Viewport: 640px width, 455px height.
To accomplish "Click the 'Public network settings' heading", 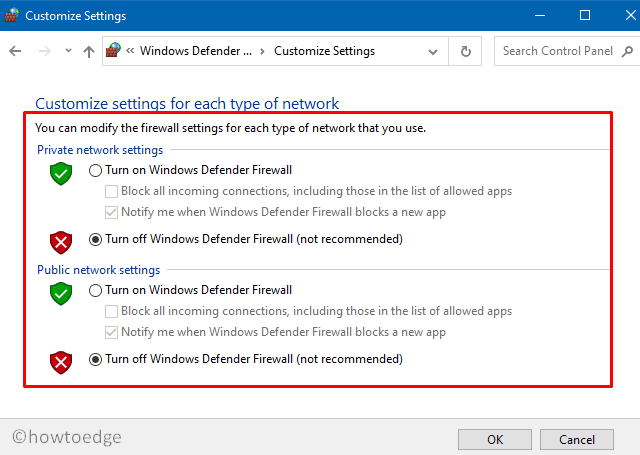I will [98, 270].
